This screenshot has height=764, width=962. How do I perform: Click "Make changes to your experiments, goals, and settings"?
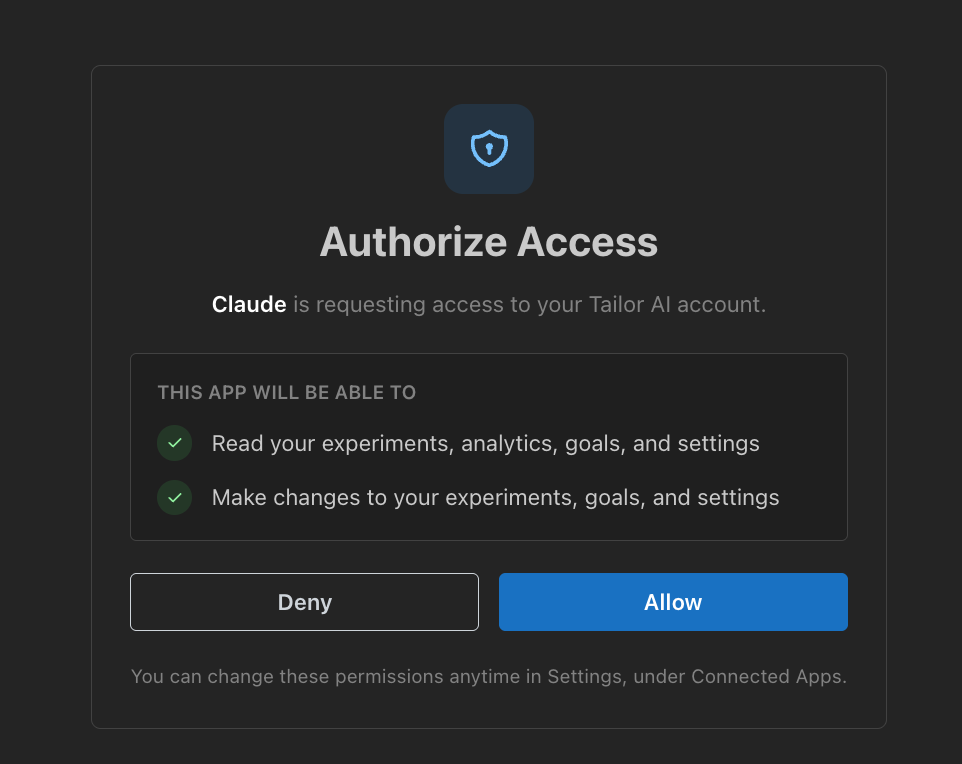point(495,498)
